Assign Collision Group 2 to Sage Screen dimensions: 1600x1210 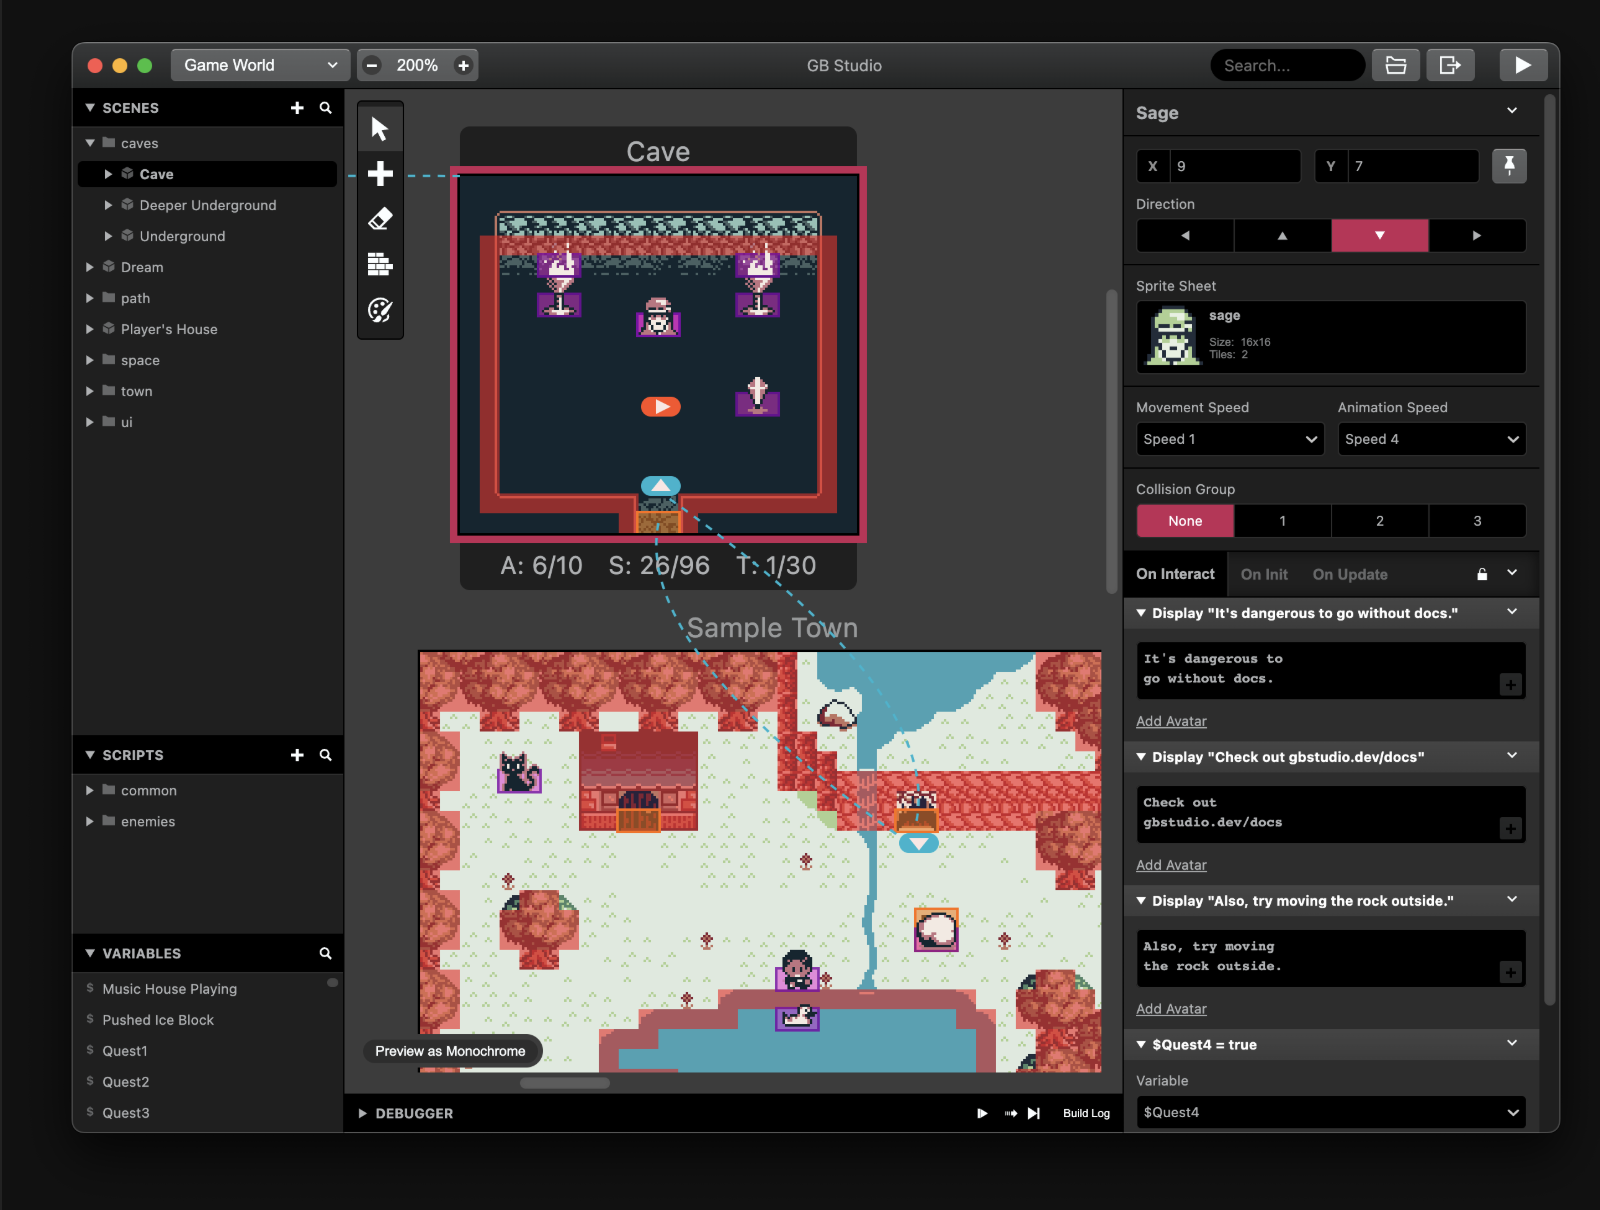[1380, 520]
